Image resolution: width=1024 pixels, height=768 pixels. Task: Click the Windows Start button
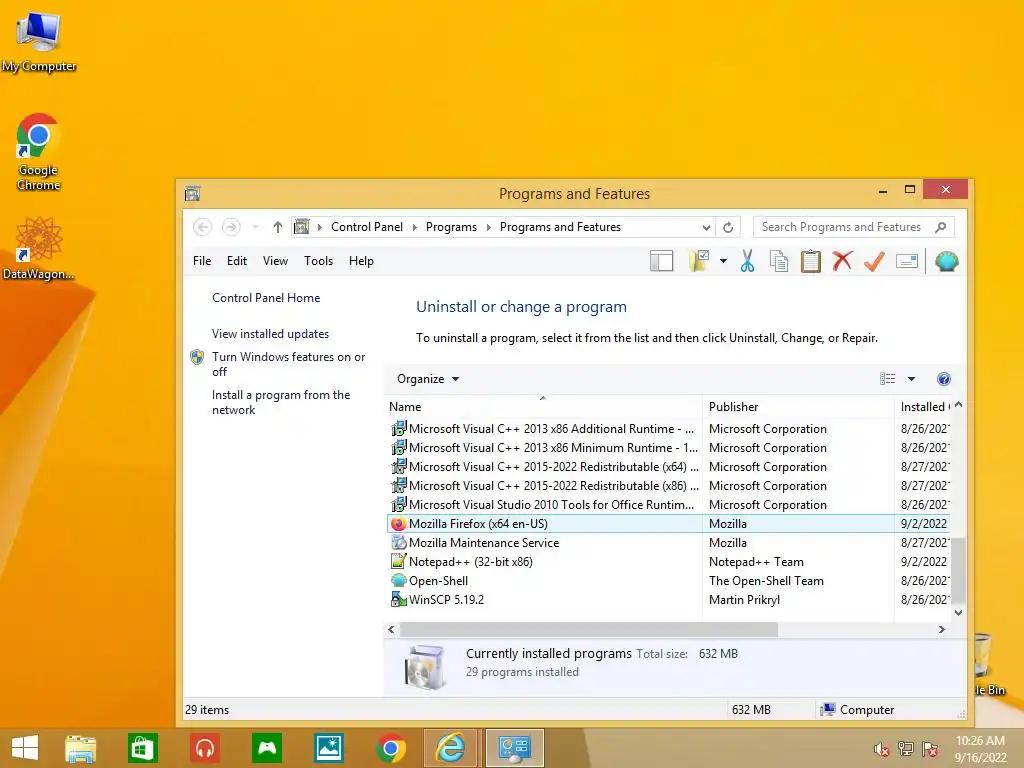pyautogui.click(x=25, y=748)
